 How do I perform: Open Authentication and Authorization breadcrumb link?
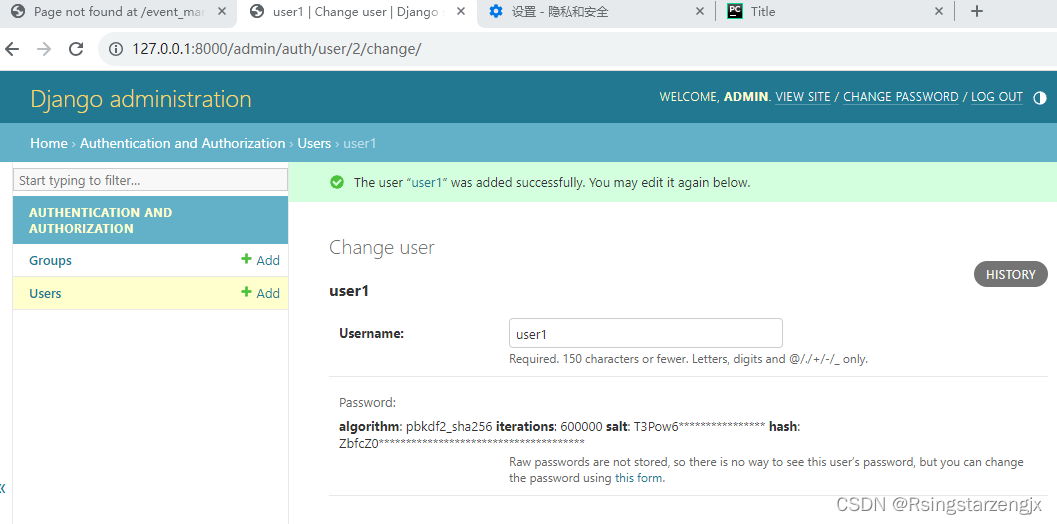[x=183, y=144]
